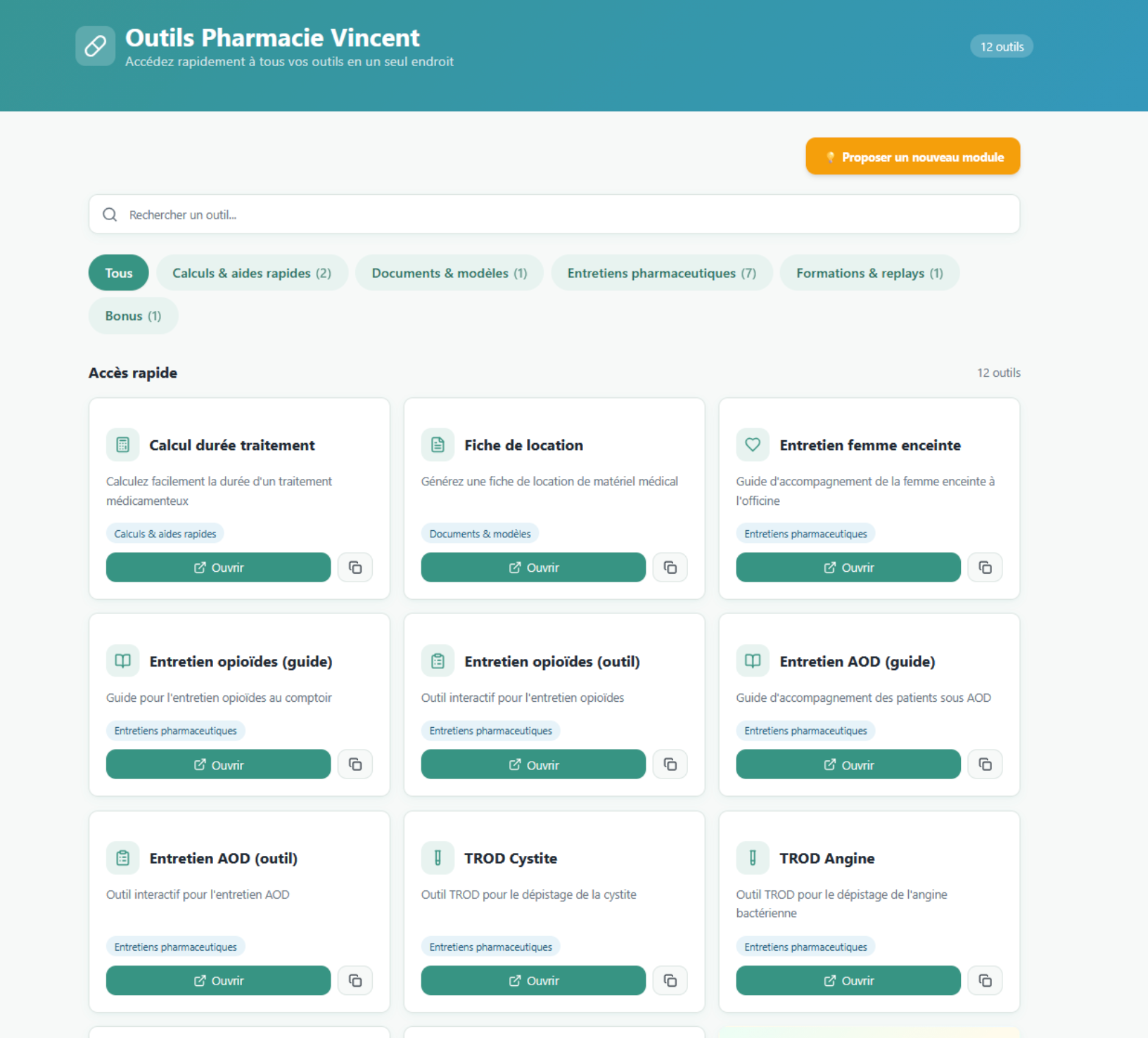
Task: Filter by Bonus category
Action: click(x=133, y=315)
